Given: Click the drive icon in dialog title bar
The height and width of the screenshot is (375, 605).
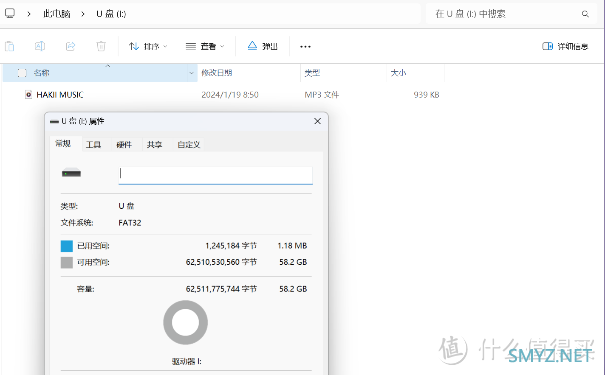Looking at the screenshot, I should click(54, 122).
